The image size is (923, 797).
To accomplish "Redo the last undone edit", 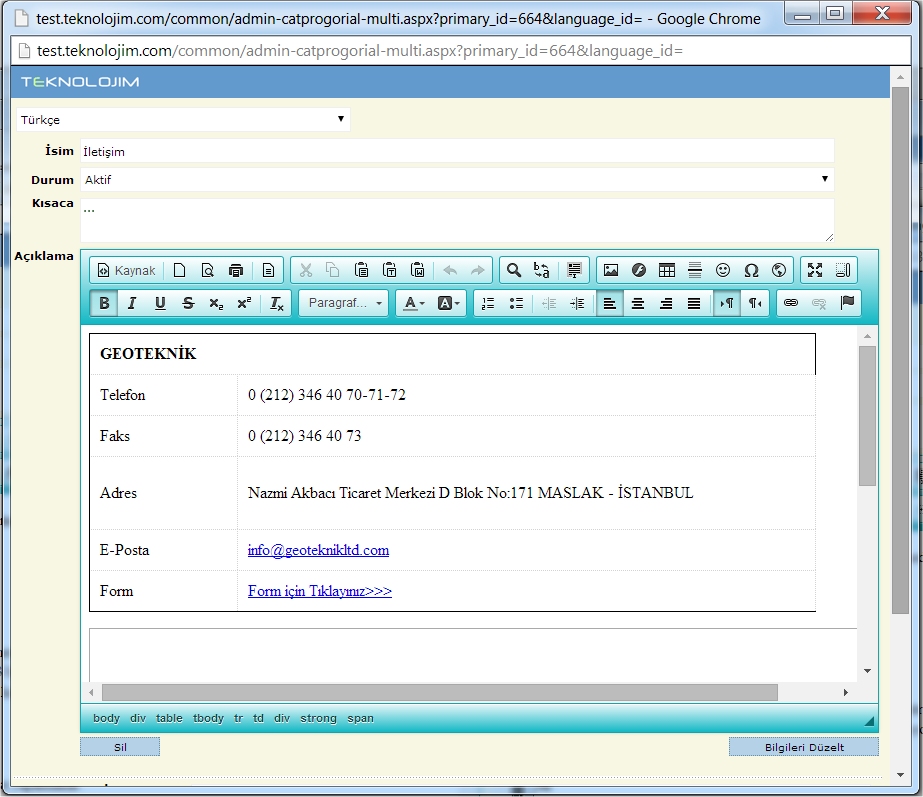I will [x=478, y=270].
